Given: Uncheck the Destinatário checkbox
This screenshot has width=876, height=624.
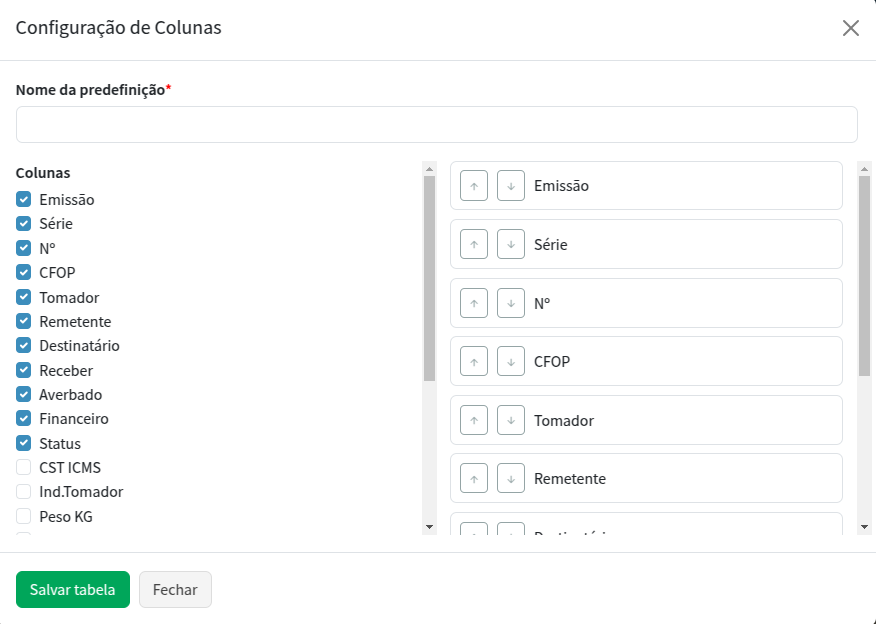Looking at the screenshot, I should 24,346.
